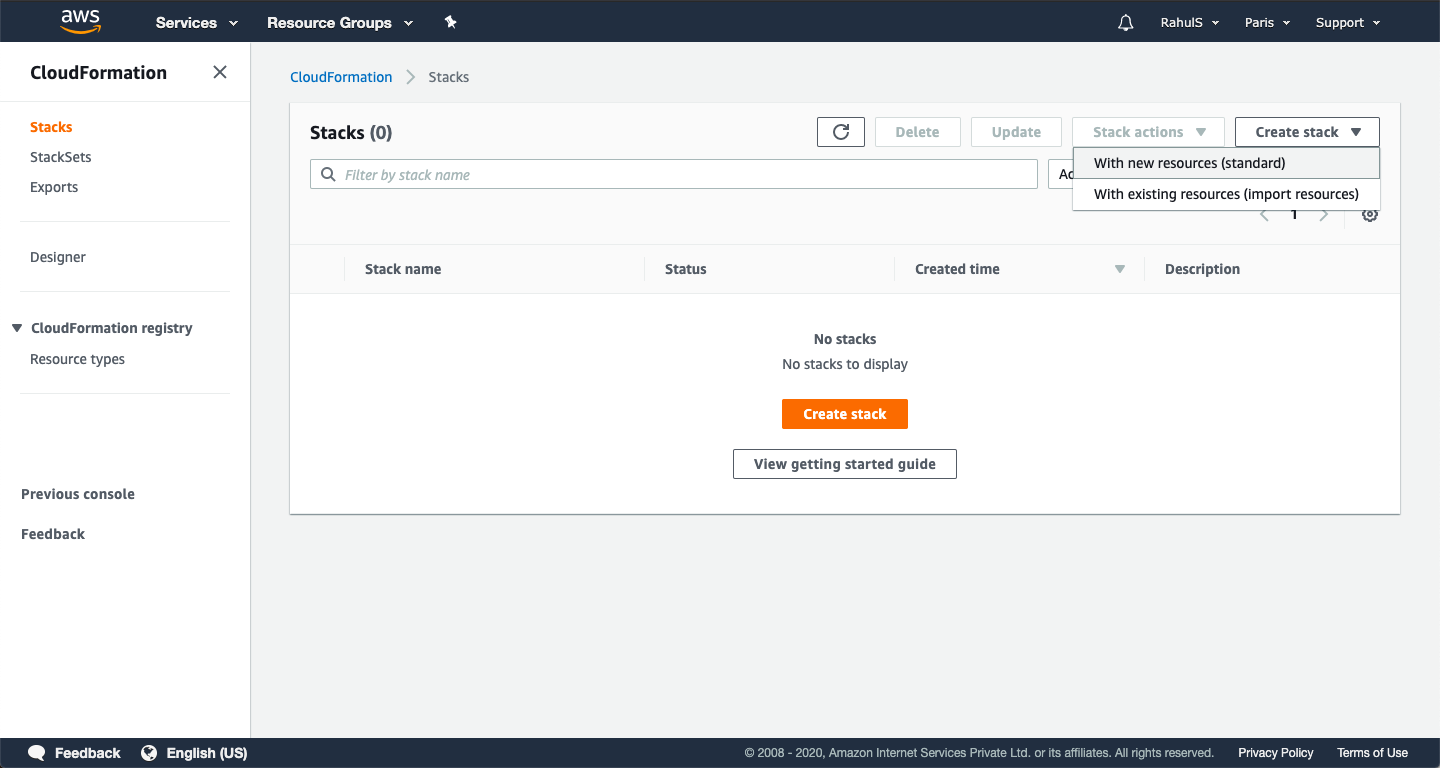Click View getting started guide button
Viewport: 1440px width, 768px height.
(844, 464)
